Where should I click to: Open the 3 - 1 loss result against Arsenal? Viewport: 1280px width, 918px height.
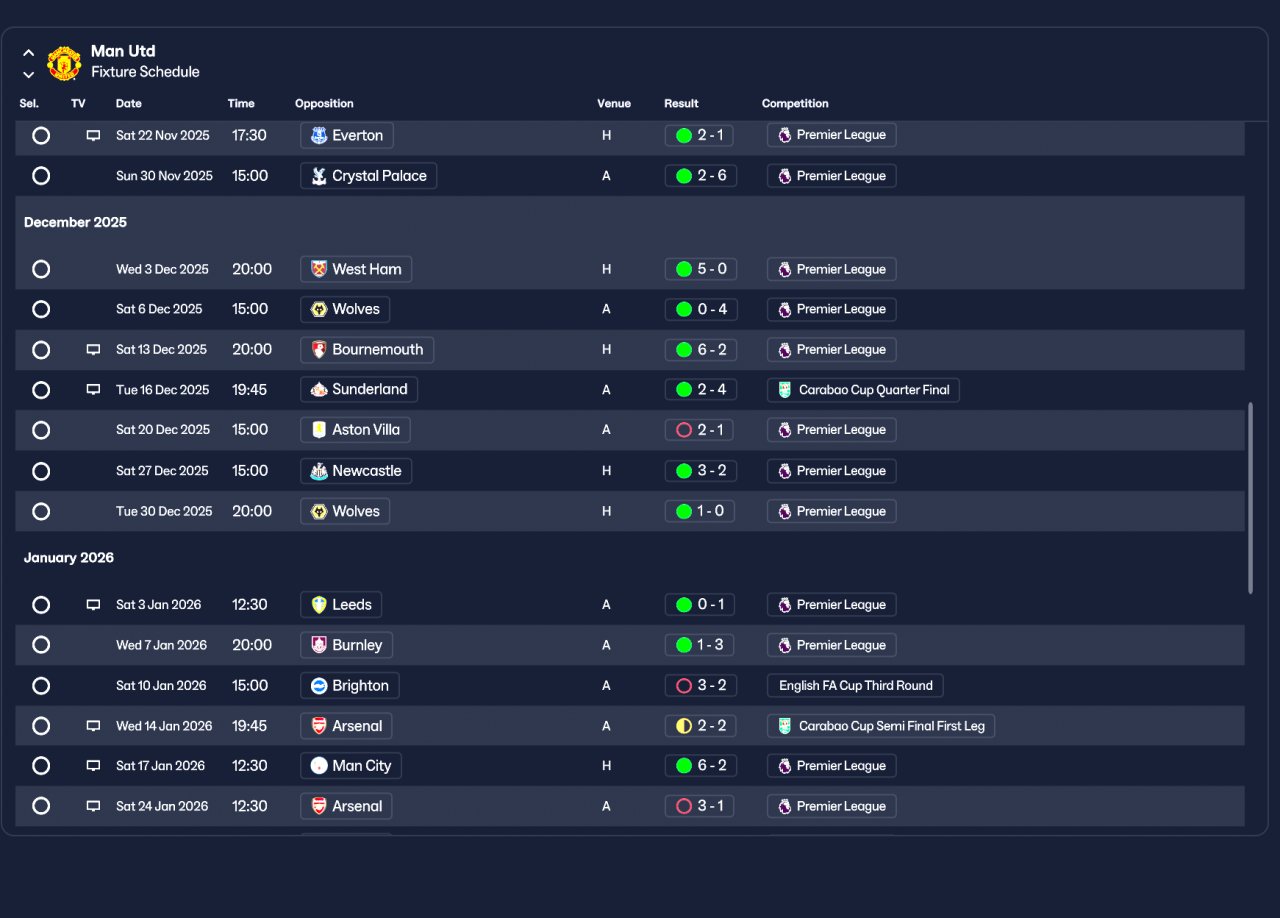700,806
